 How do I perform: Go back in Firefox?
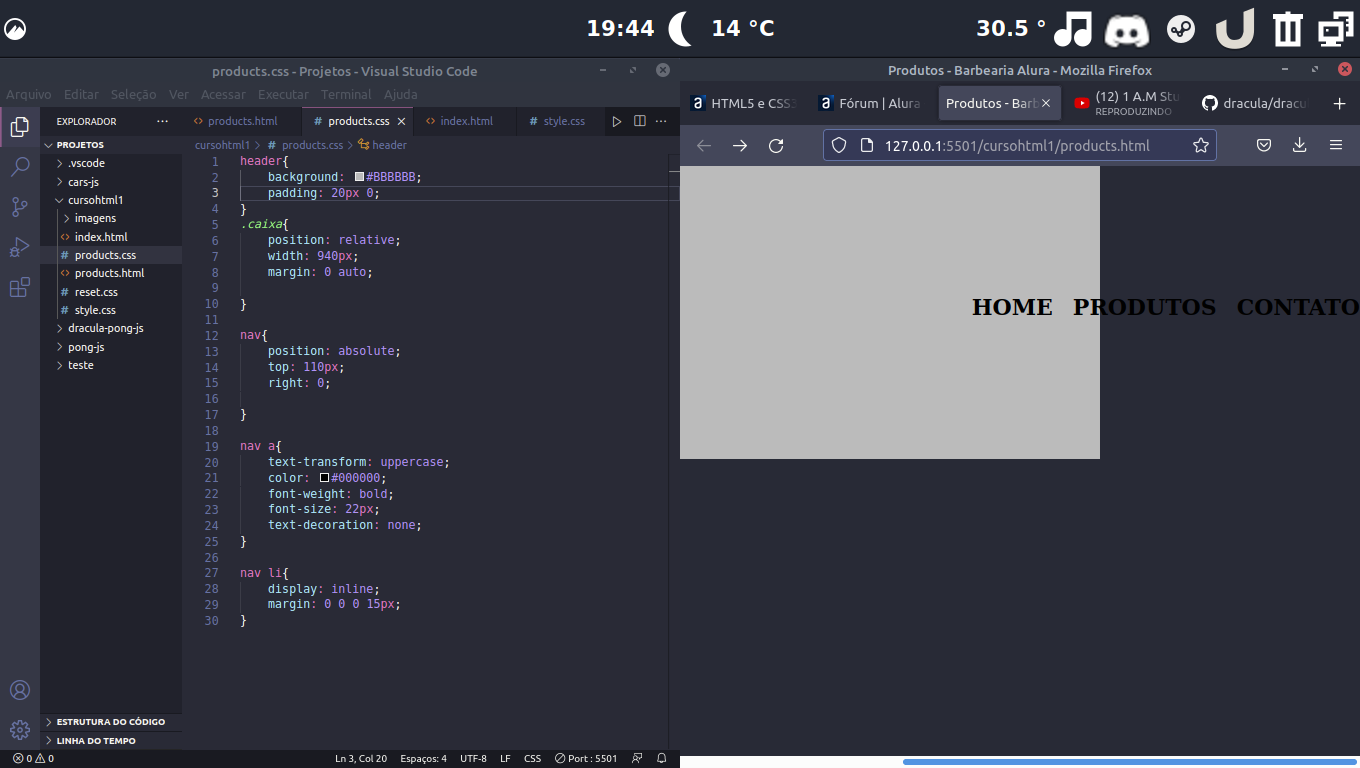pos(704,146)
